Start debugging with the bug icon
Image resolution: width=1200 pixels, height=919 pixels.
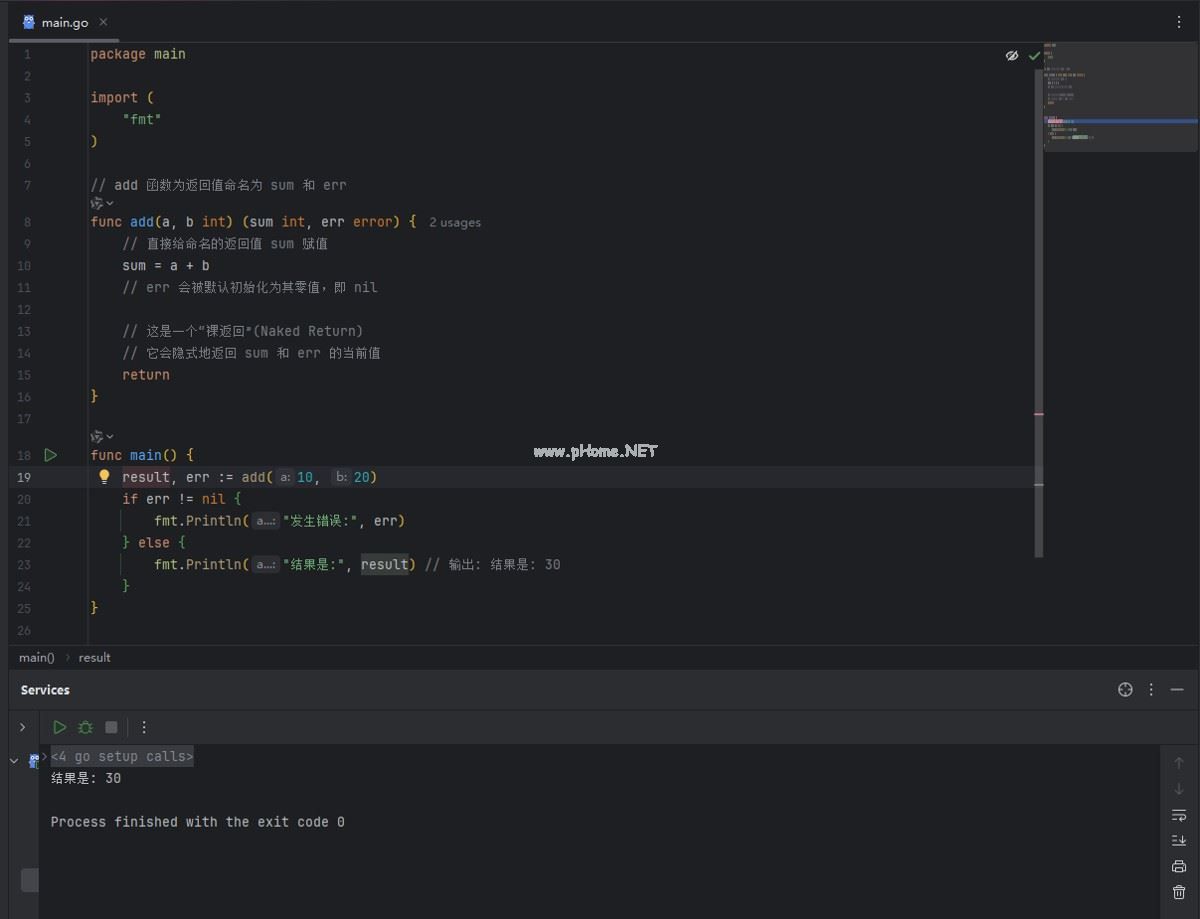86,727
